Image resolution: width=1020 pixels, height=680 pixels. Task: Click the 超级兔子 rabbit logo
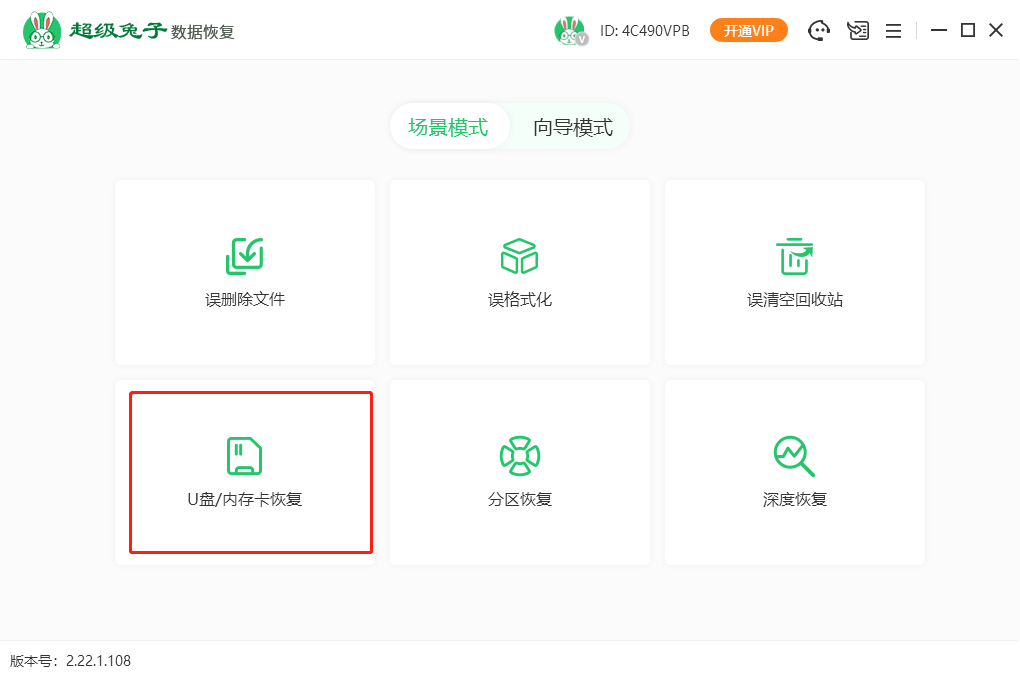[41, 31]
